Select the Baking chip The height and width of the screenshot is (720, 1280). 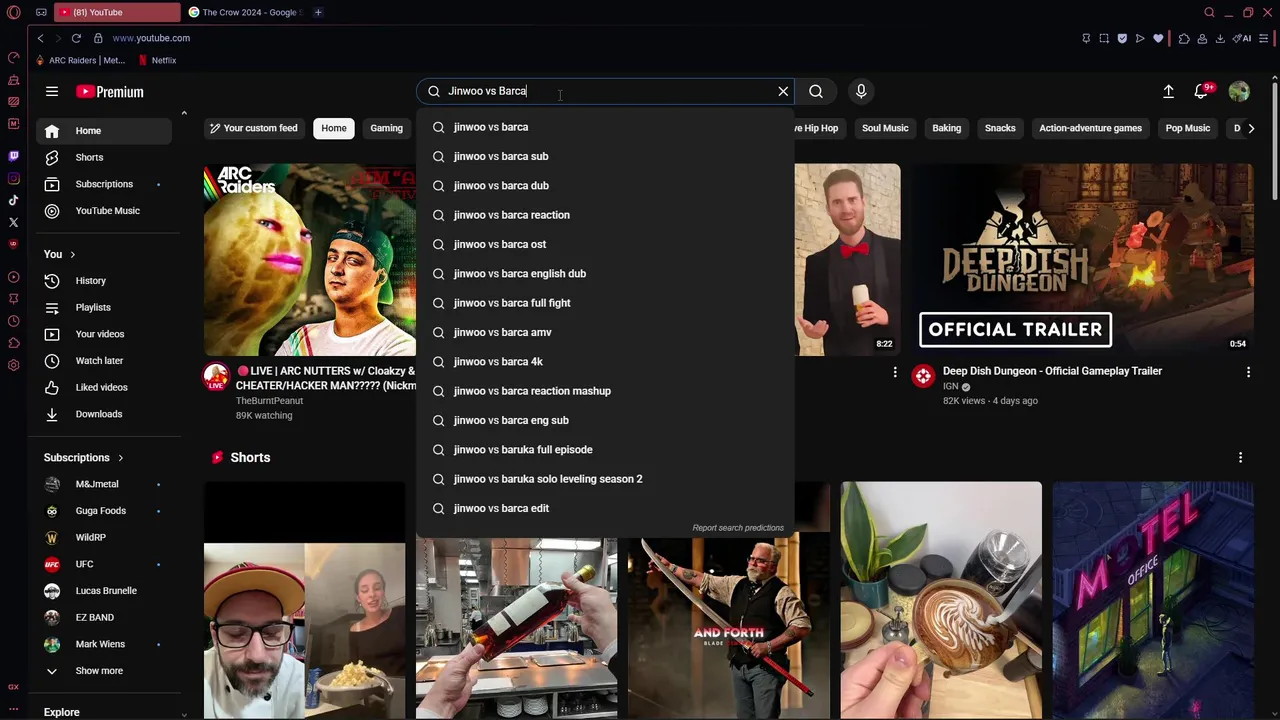pos(946,128)
